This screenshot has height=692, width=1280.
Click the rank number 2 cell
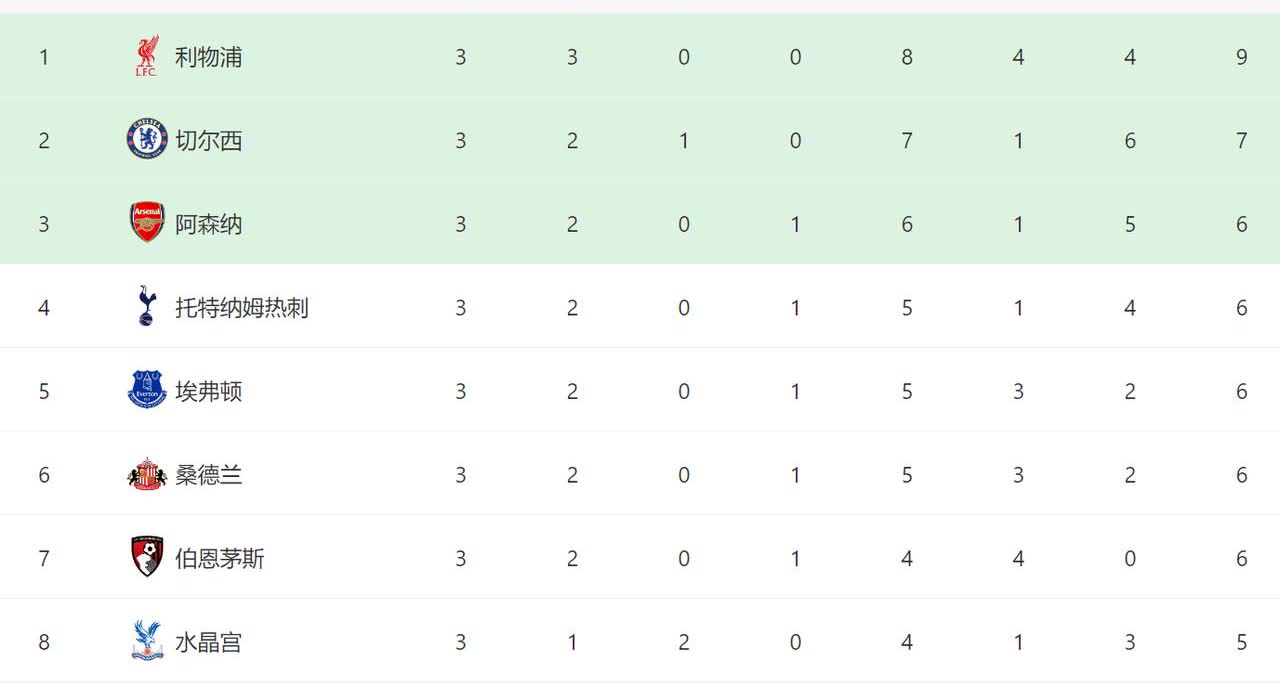click(x=44, y=140)
